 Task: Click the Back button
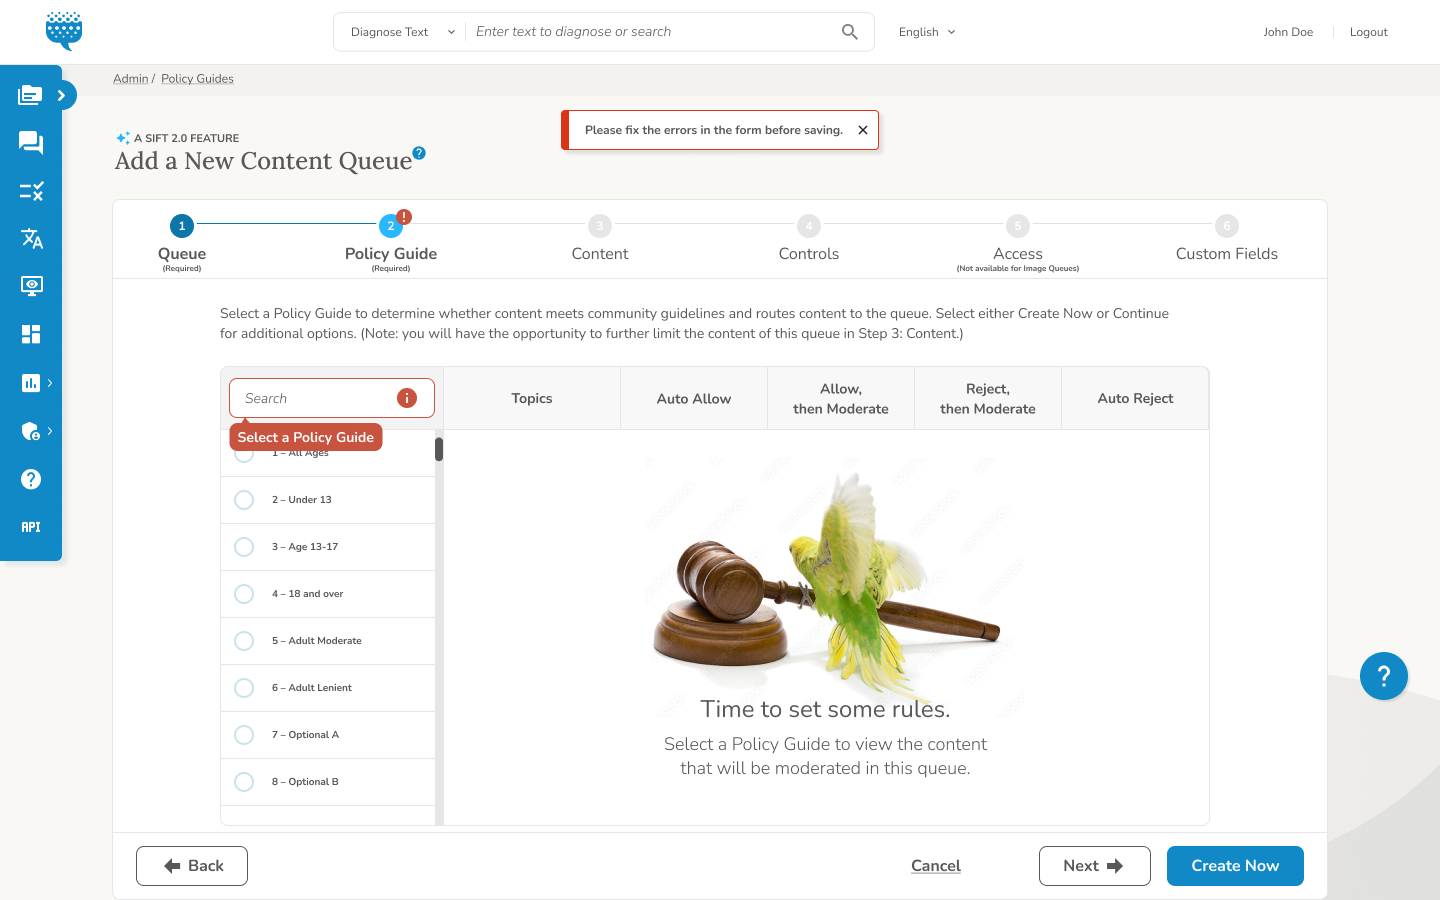192,866
